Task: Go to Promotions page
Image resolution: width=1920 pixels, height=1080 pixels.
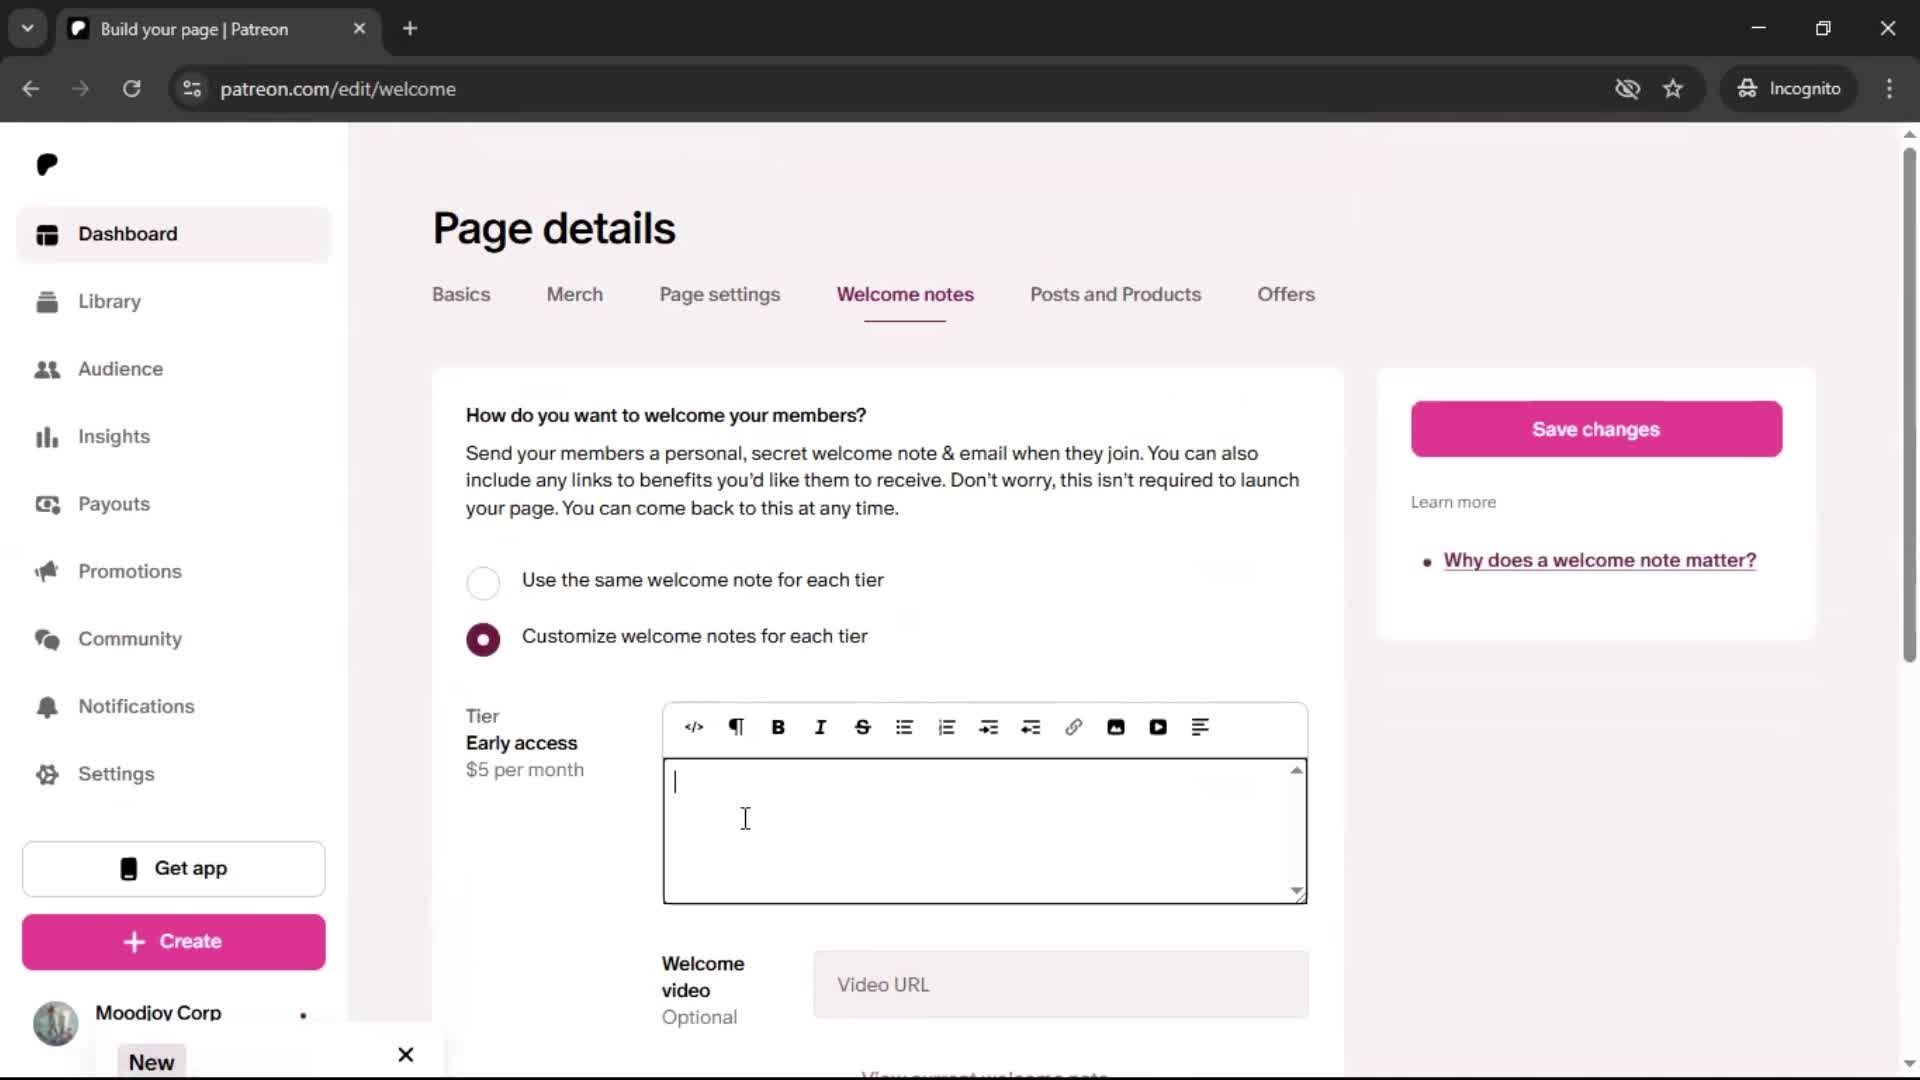Action: [x=173, y=572]
